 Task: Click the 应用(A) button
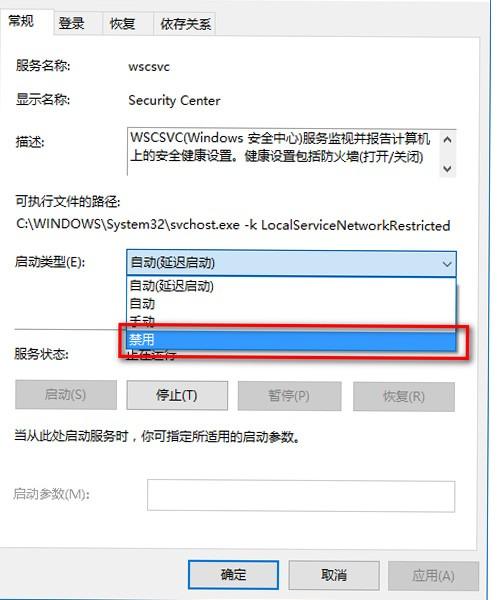[433, 576]
